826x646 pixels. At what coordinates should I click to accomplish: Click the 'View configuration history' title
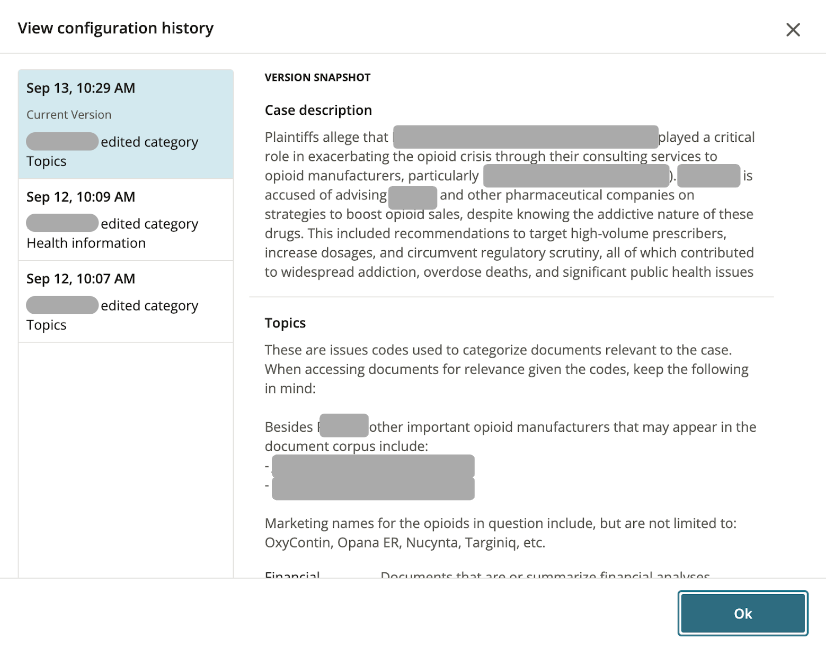(116, 28)
